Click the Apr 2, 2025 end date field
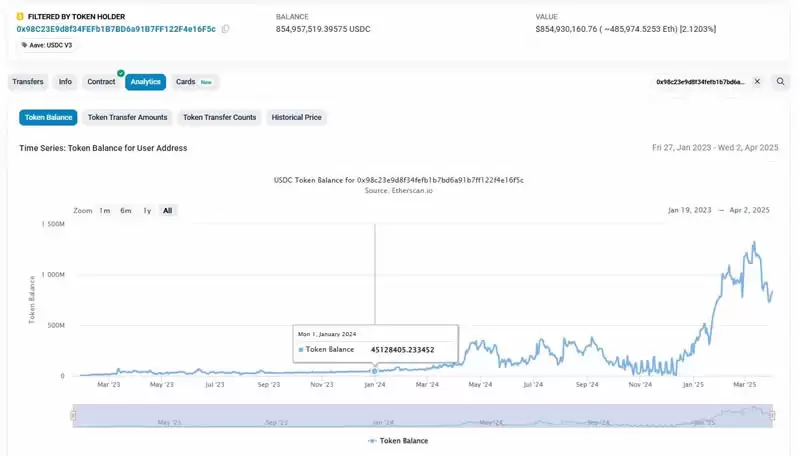The height and width of the screenshot is (456, 800). point(749,210)
